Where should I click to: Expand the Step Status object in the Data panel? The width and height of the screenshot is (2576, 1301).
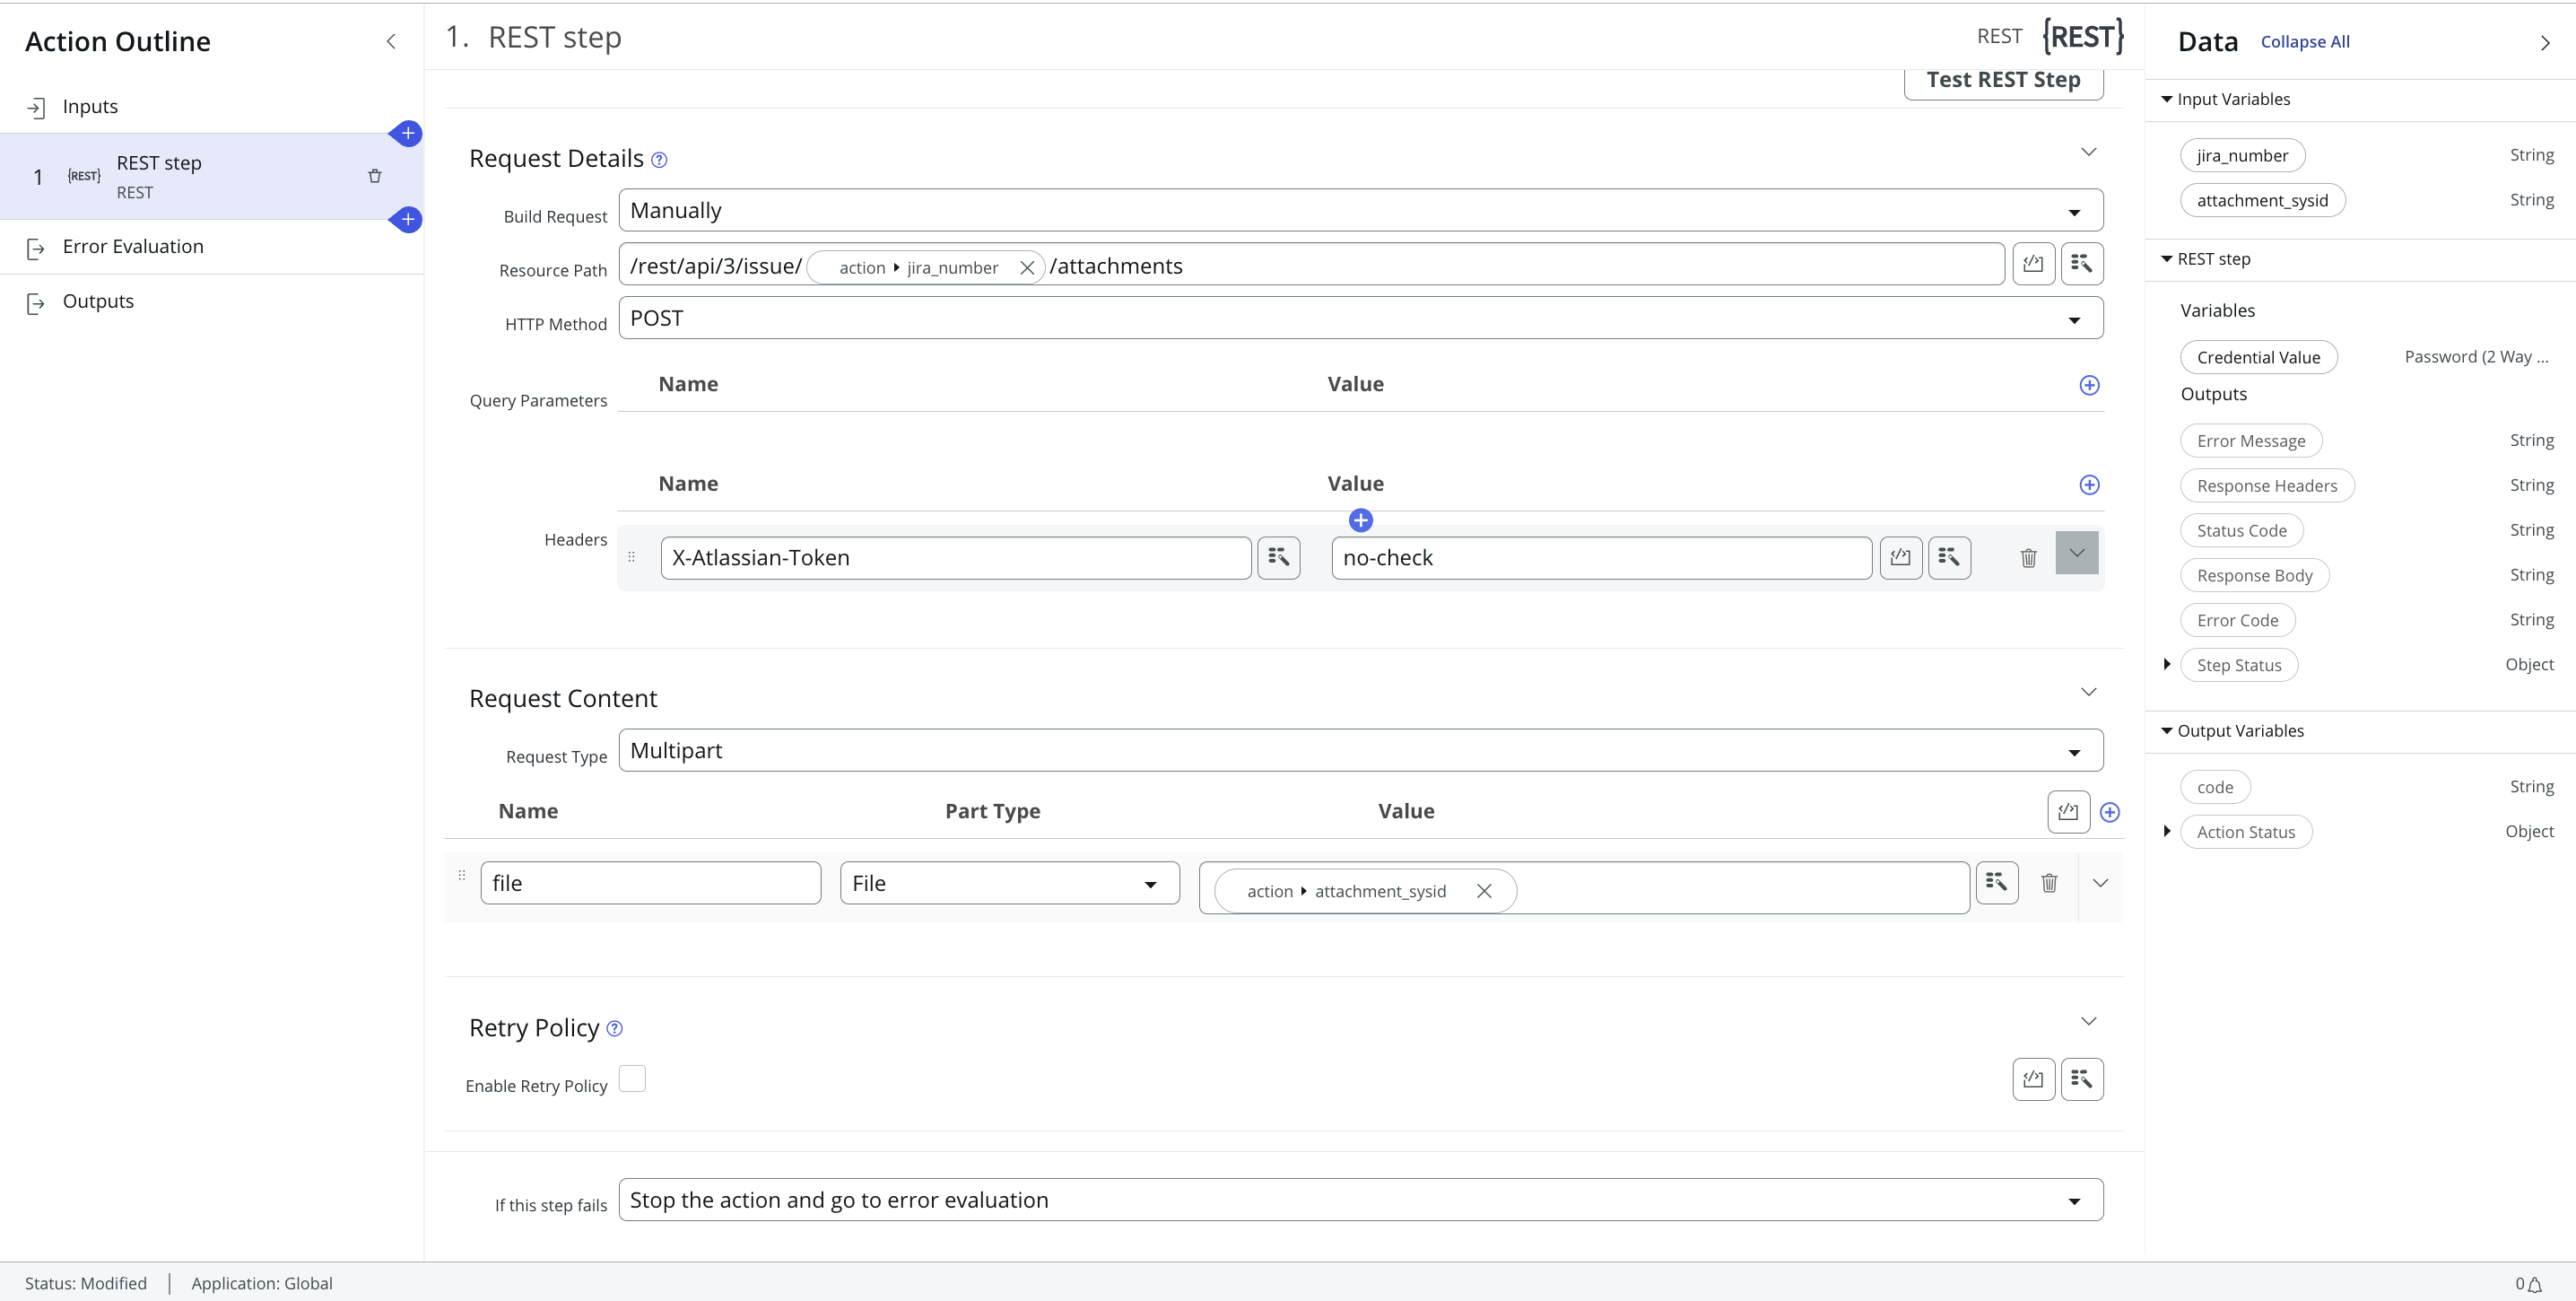2167,665
